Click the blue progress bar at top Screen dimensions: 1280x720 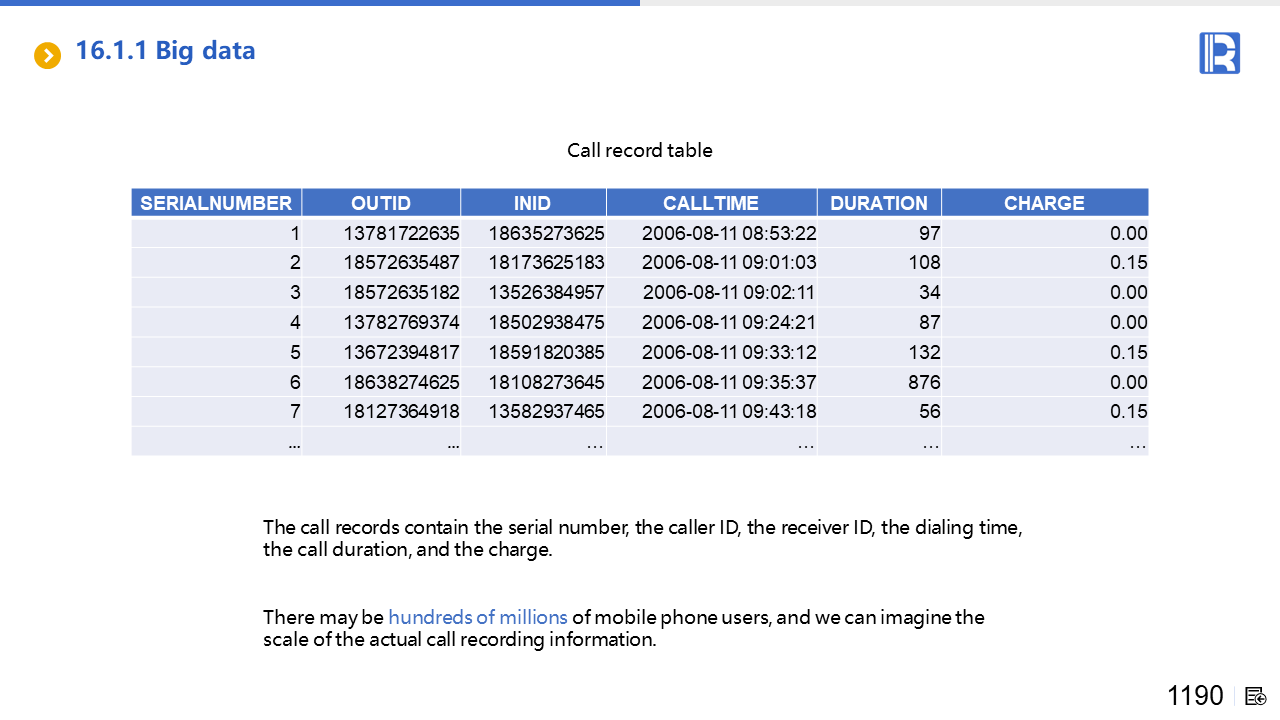pos(320,3)
